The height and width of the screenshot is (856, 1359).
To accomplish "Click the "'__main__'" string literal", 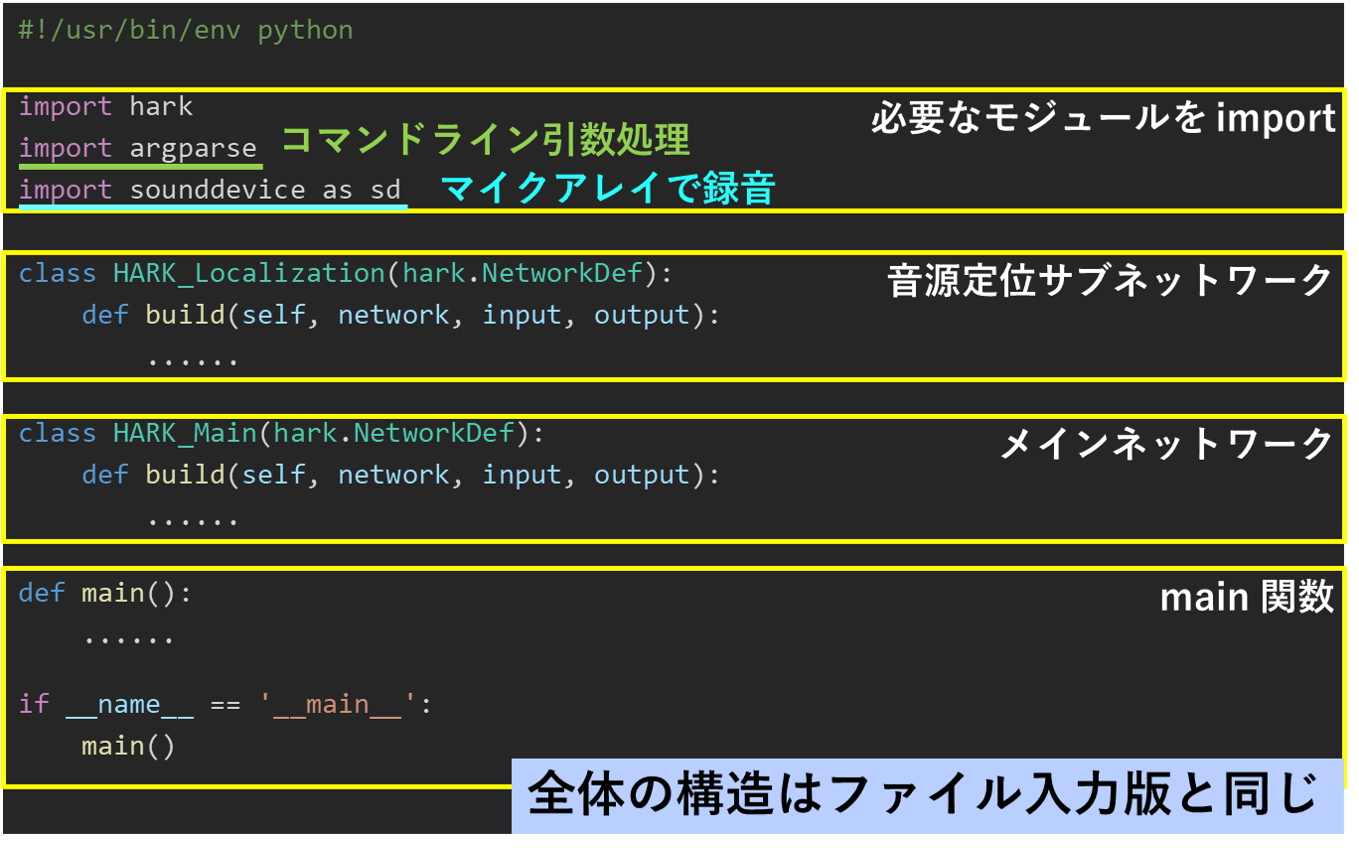I will tap(339, 704).
